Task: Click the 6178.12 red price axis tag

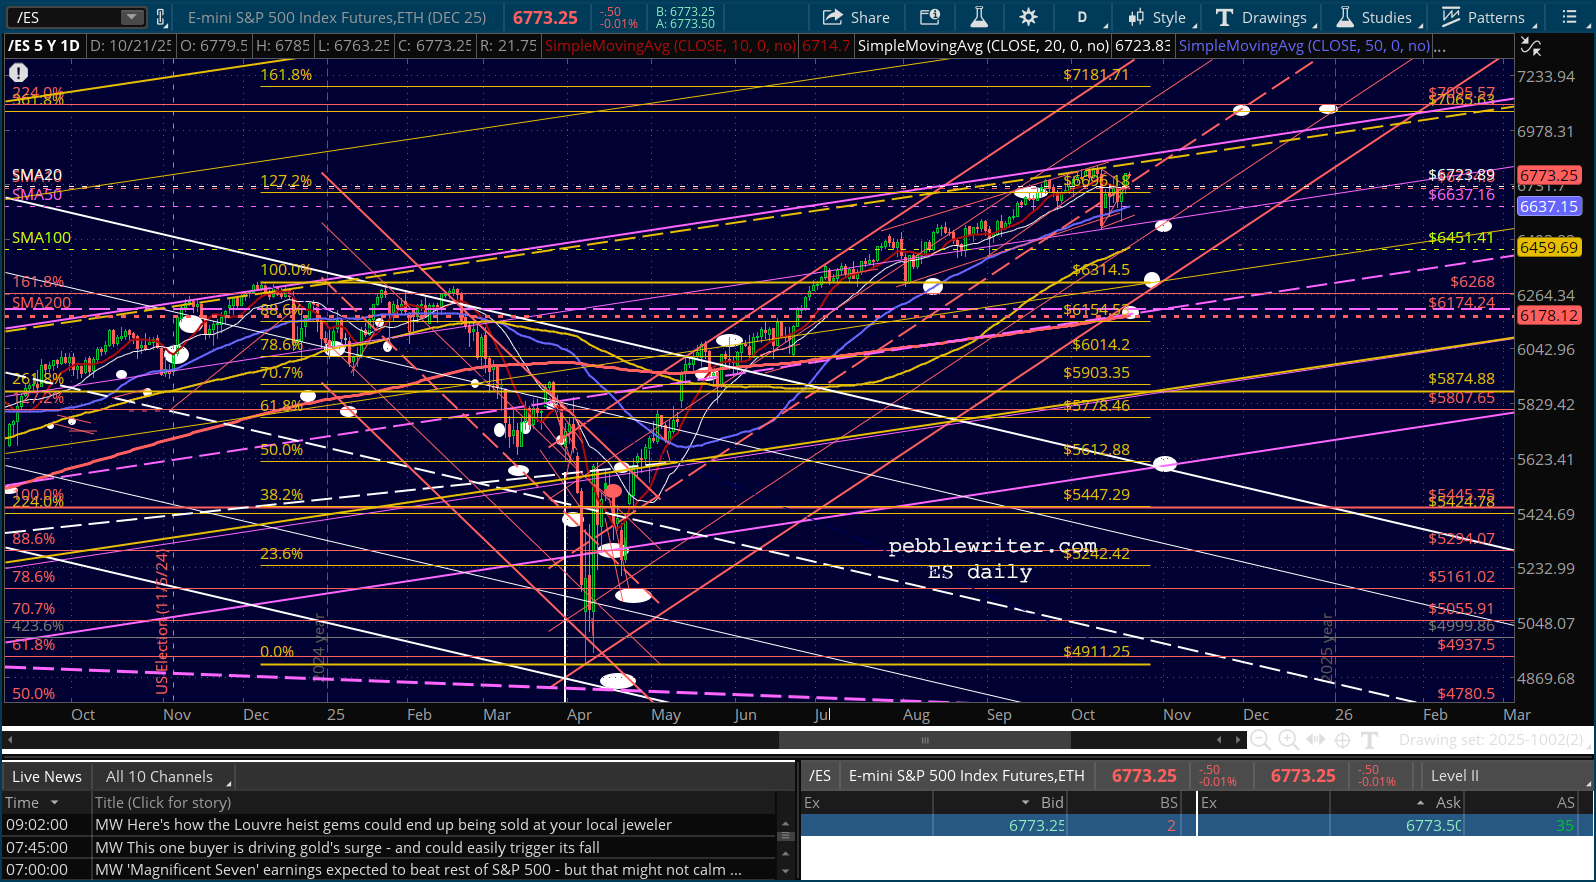Action: coord(1549,316)
